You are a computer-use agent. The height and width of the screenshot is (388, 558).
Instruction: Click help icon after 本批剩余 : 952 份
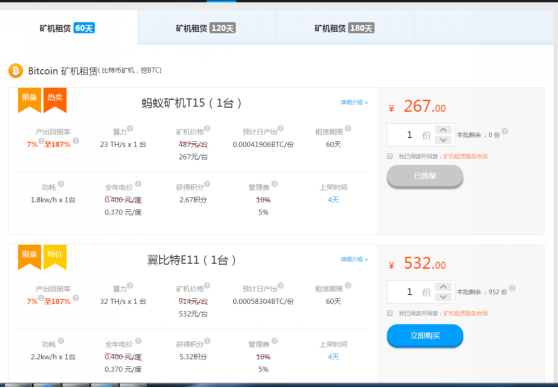tap(512, 288)
